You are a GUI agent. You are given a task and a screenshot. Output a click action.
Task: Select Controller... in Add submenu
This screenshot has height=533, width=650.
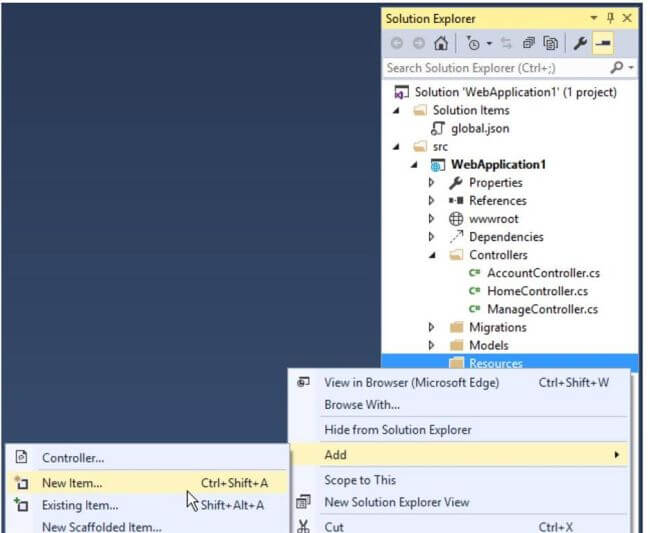(147, 458)
